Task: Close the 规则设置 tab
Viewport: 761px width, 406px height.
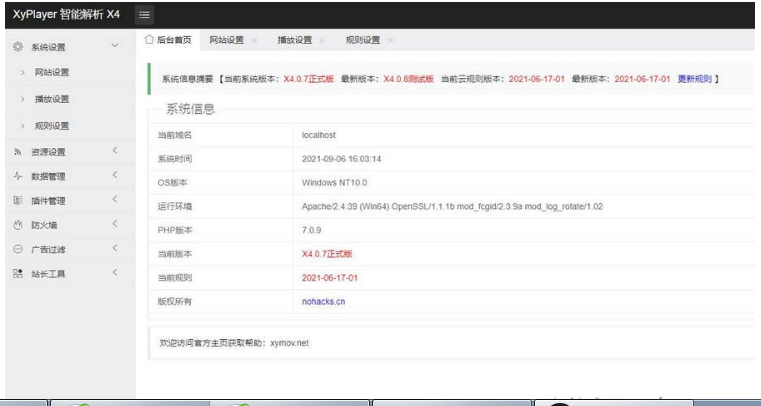Action: click(x=390, y=41)
